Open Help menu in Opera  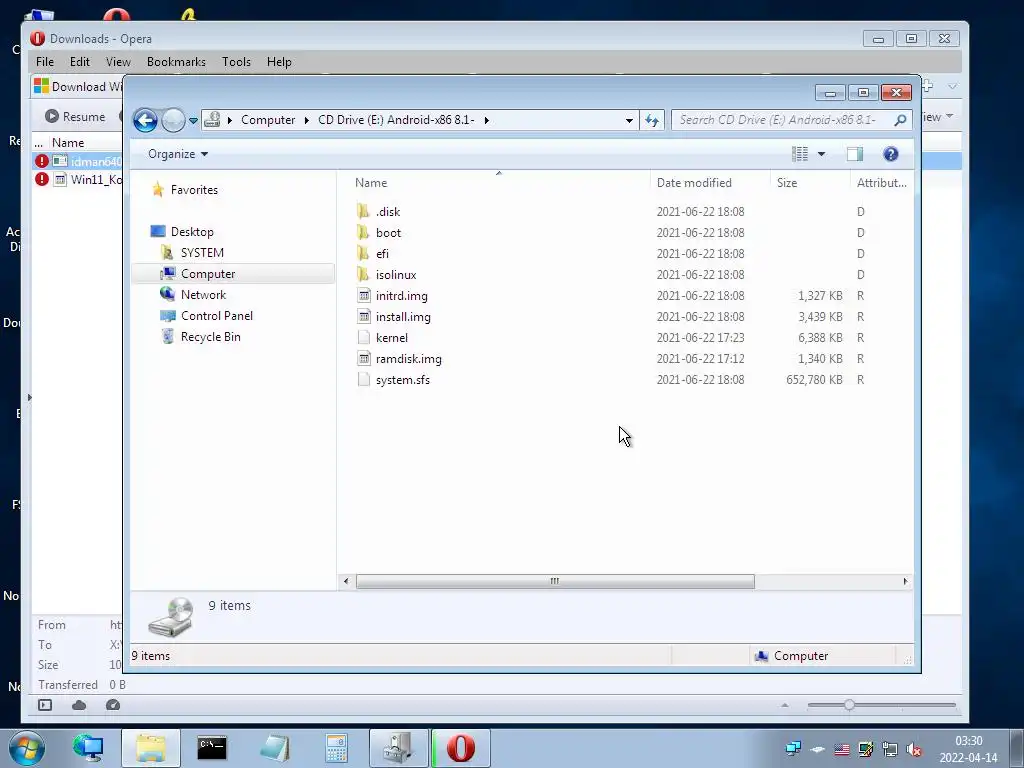coord(279,62)
